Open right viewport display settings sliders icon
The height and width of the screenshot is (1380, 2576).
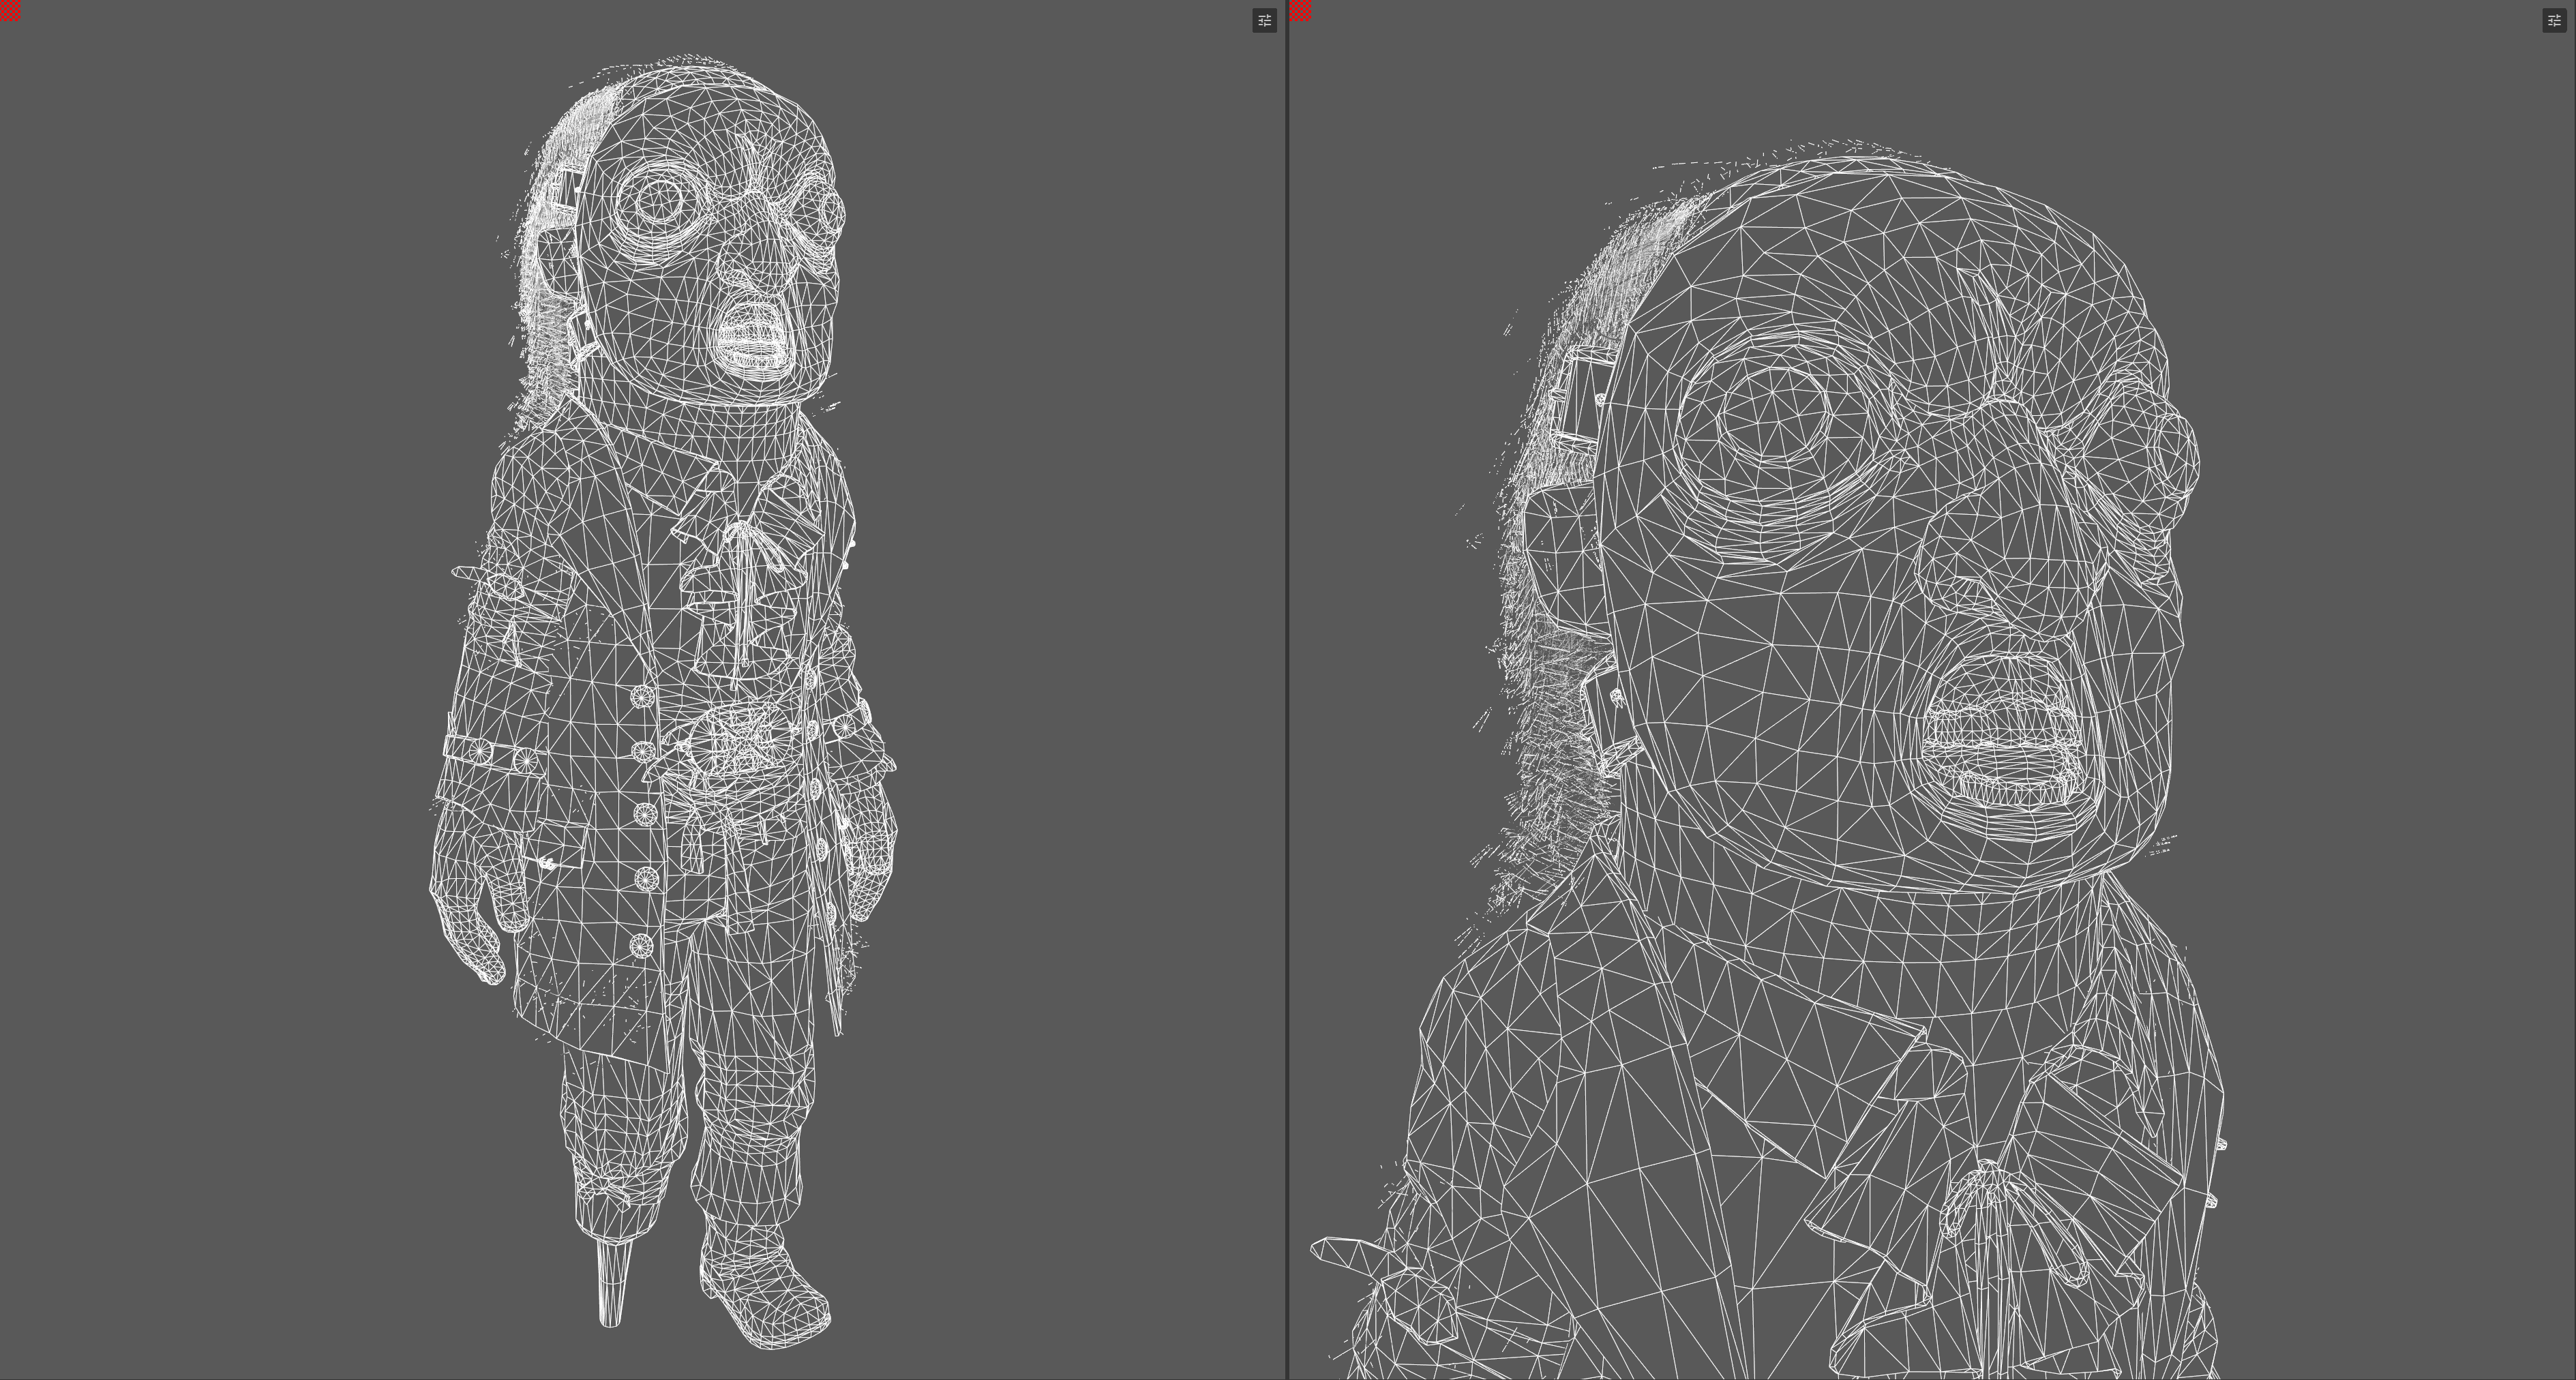[x=2554, y=20]
